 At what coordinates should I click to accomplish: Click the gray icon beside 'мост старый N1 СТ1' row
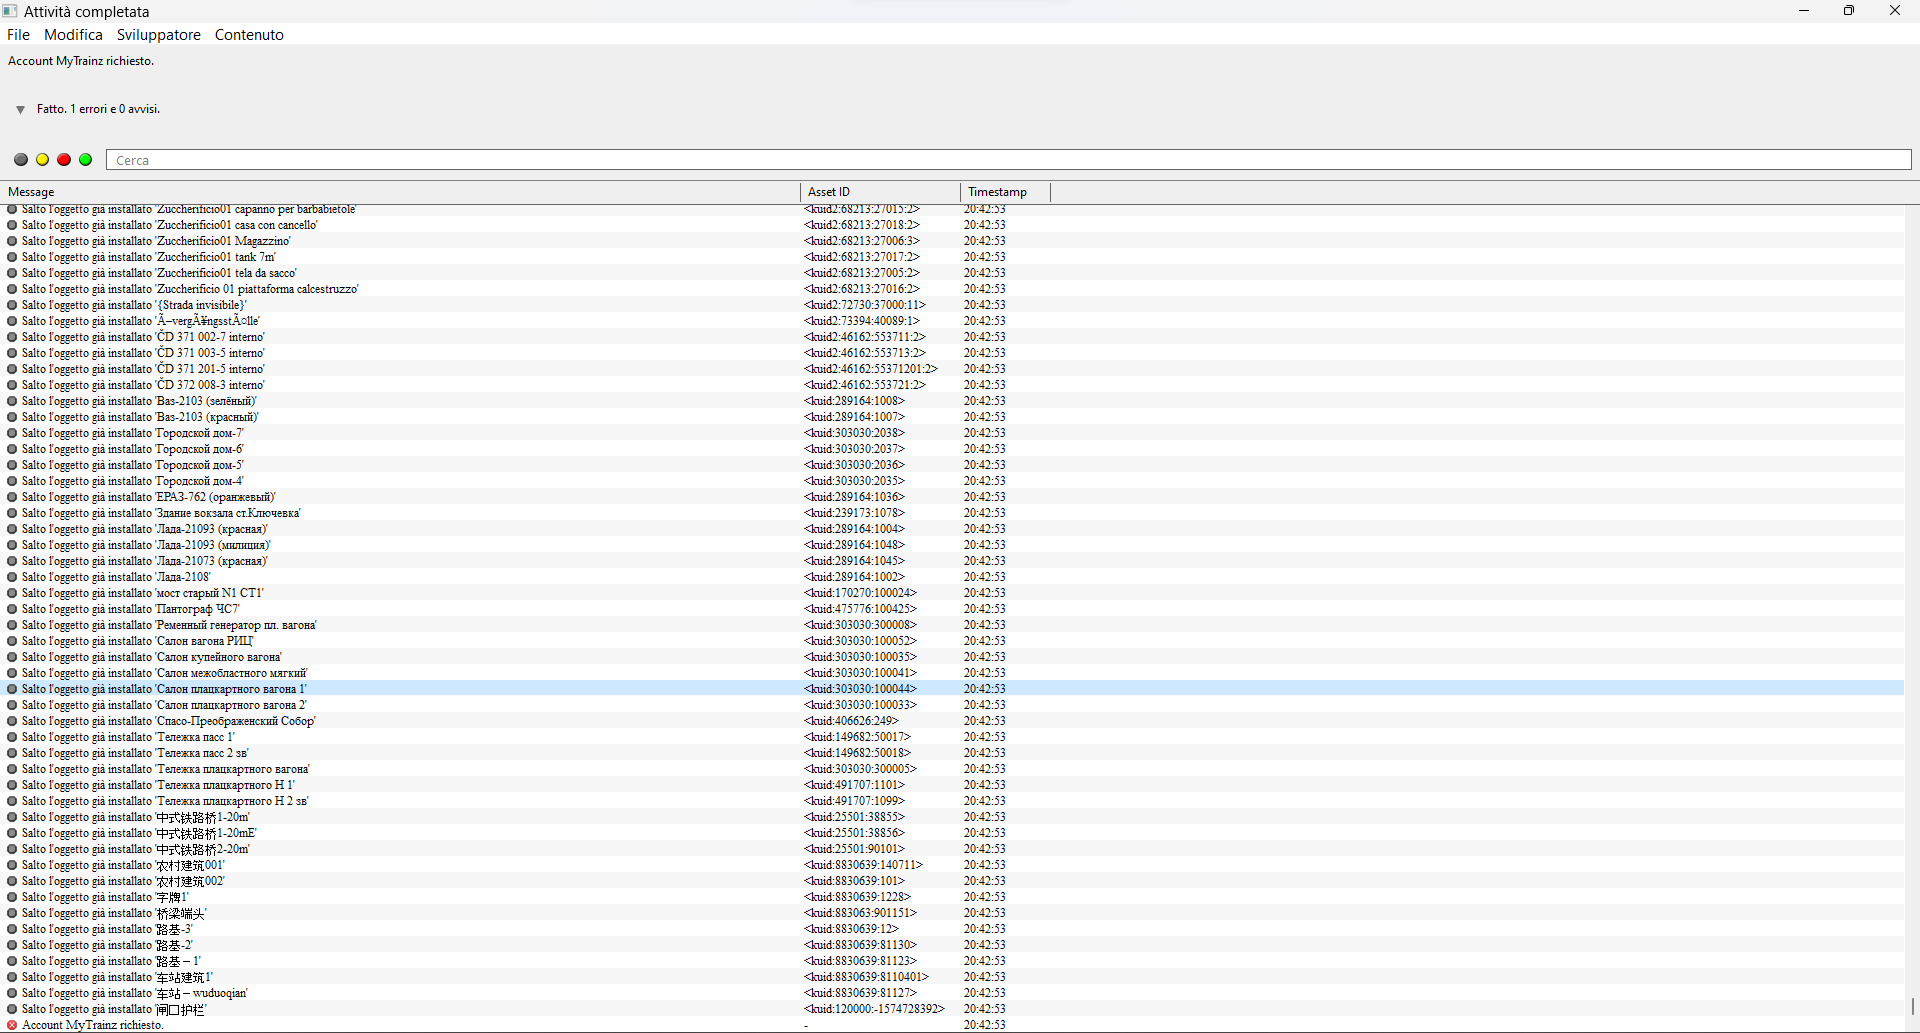pos(12,593)
